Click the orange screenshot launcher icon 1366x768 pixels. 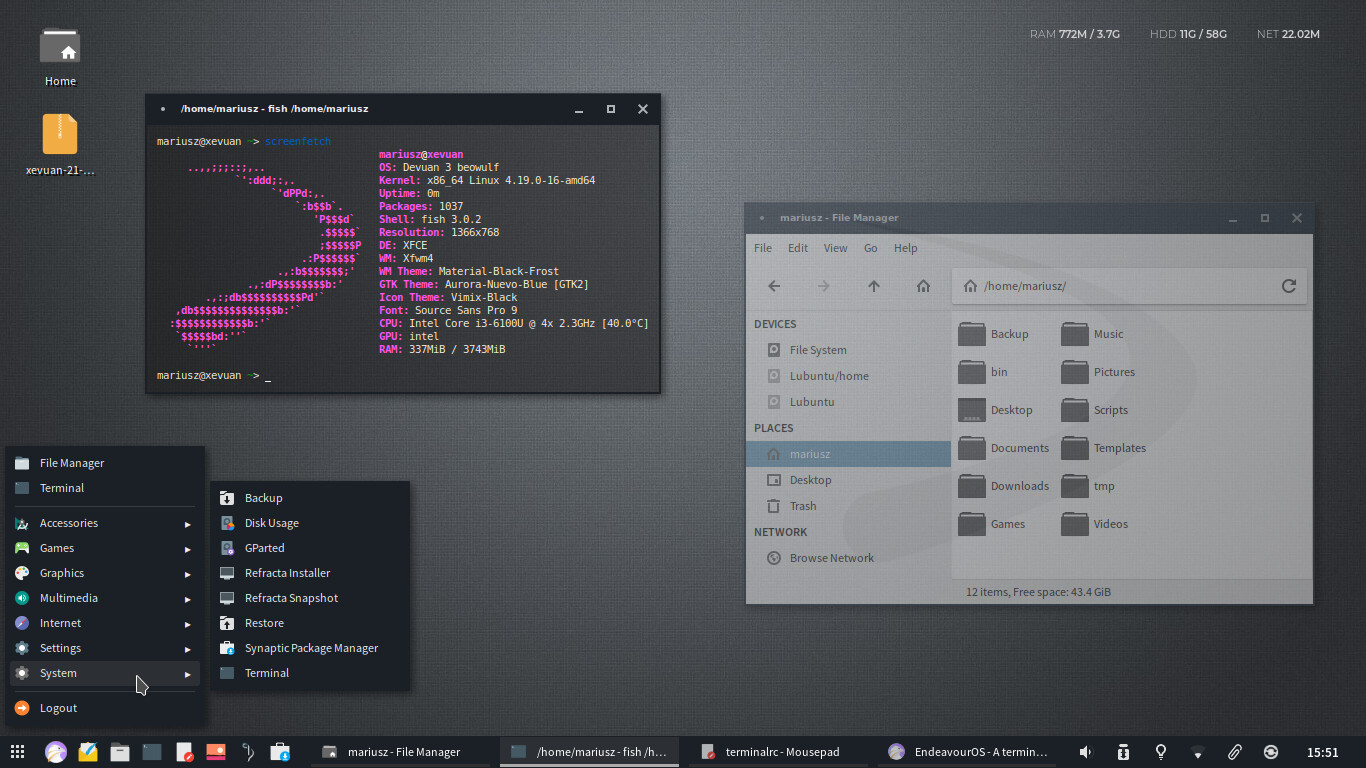(215, 751)
